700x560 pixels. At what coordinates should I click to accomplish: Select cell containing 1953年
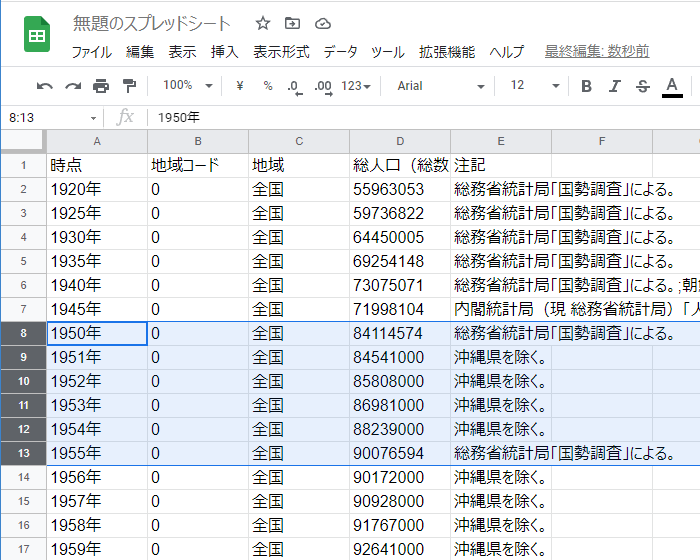pos(97,405)
